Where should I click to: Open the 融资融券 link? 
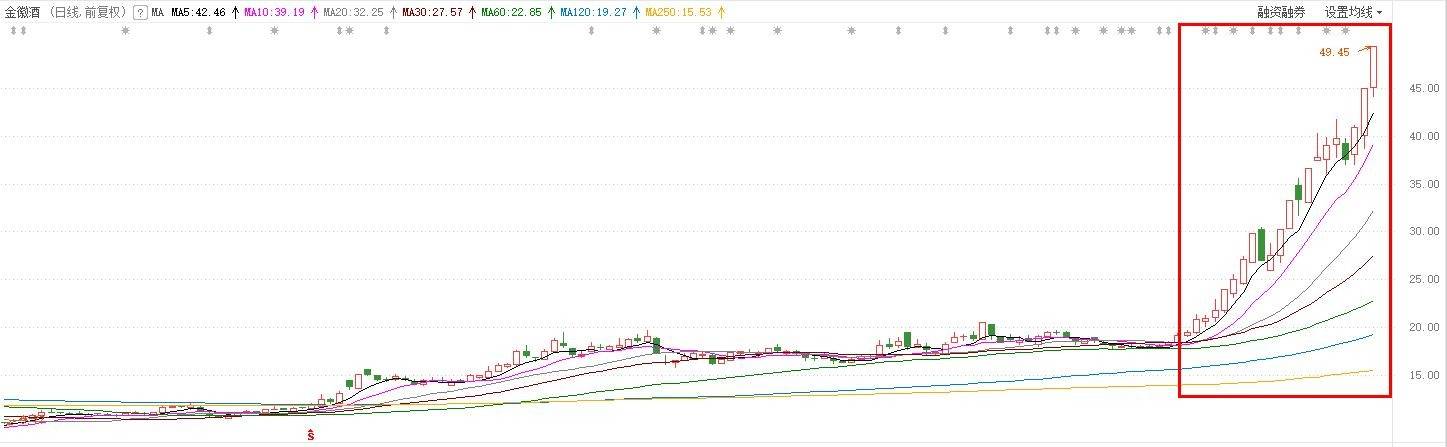pyautogui.click(x=1281, y=13)
